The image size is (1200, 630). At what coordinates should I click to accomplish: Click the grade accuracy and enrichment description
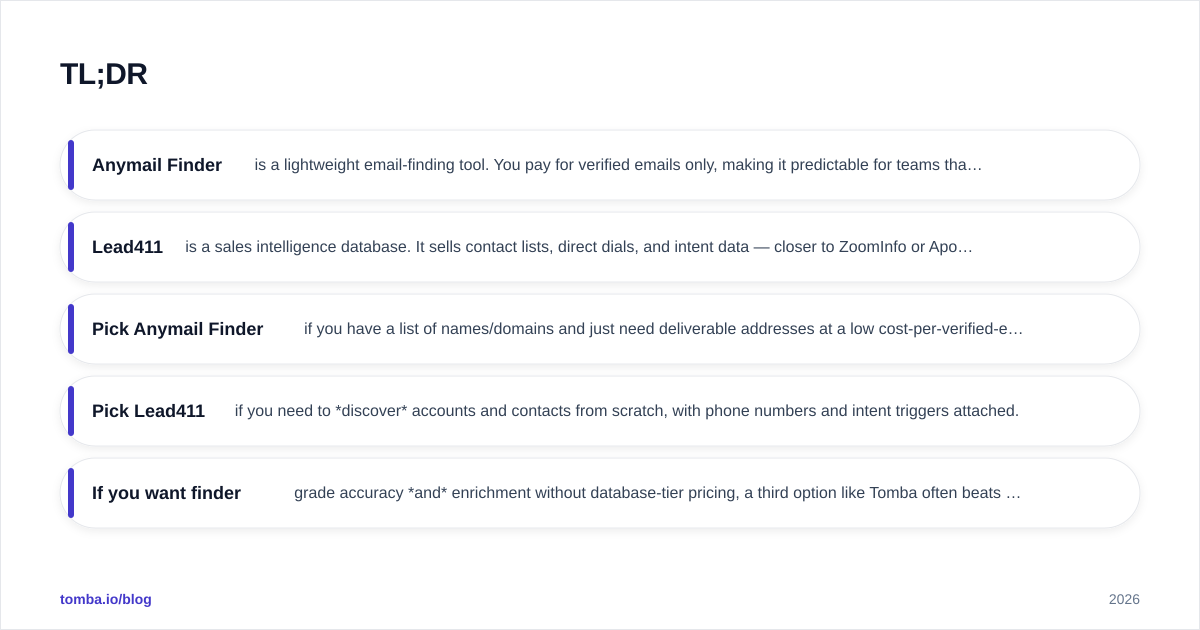click(x=657, y=493)
